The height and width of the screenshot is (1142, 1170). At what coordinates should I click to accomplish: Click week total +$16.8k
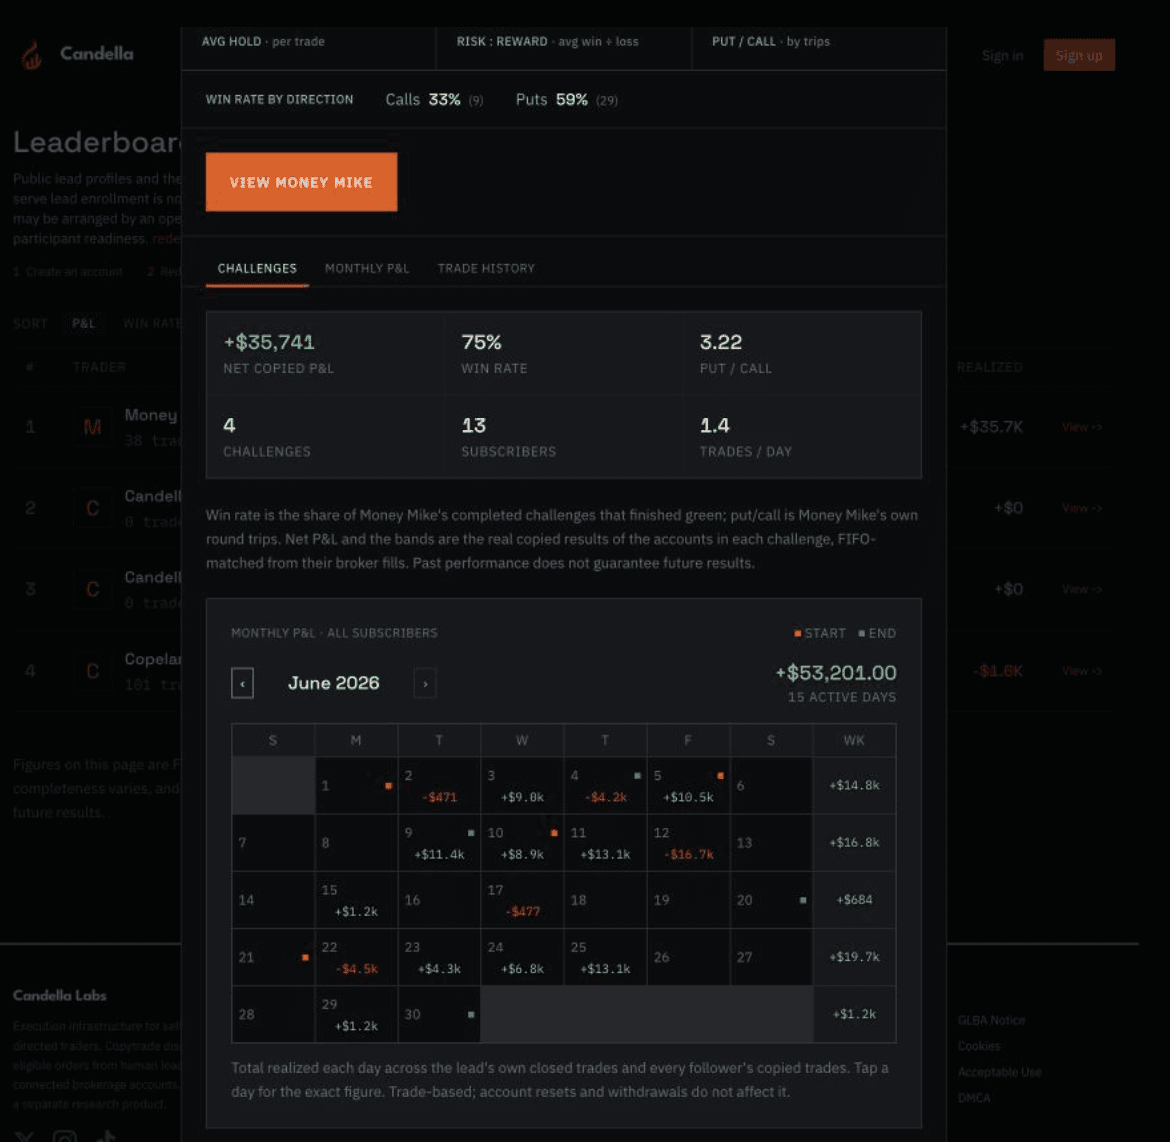(x=854, y=842)
